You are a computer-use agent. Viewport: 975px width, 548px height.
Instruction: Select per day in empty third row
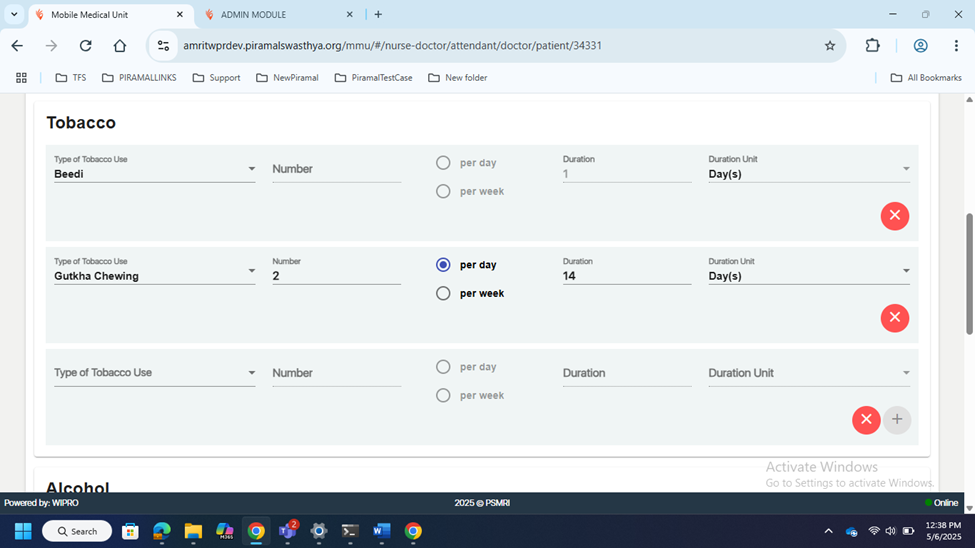point(443,367)
